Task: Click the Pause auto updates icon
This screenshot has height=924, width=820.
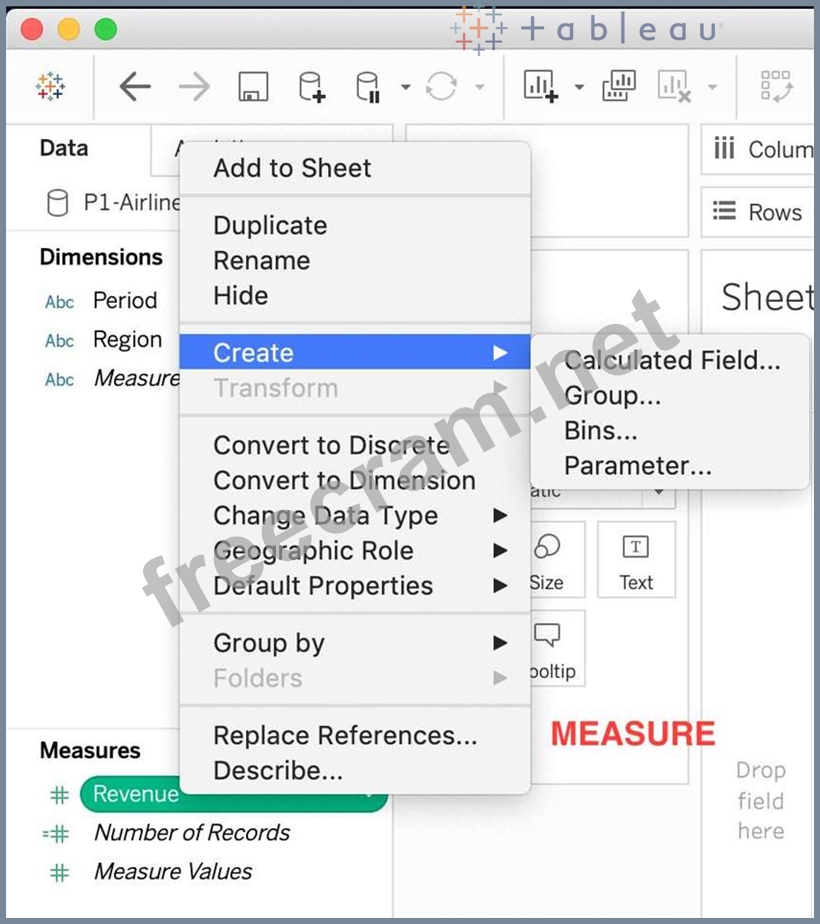Action: 368,88
